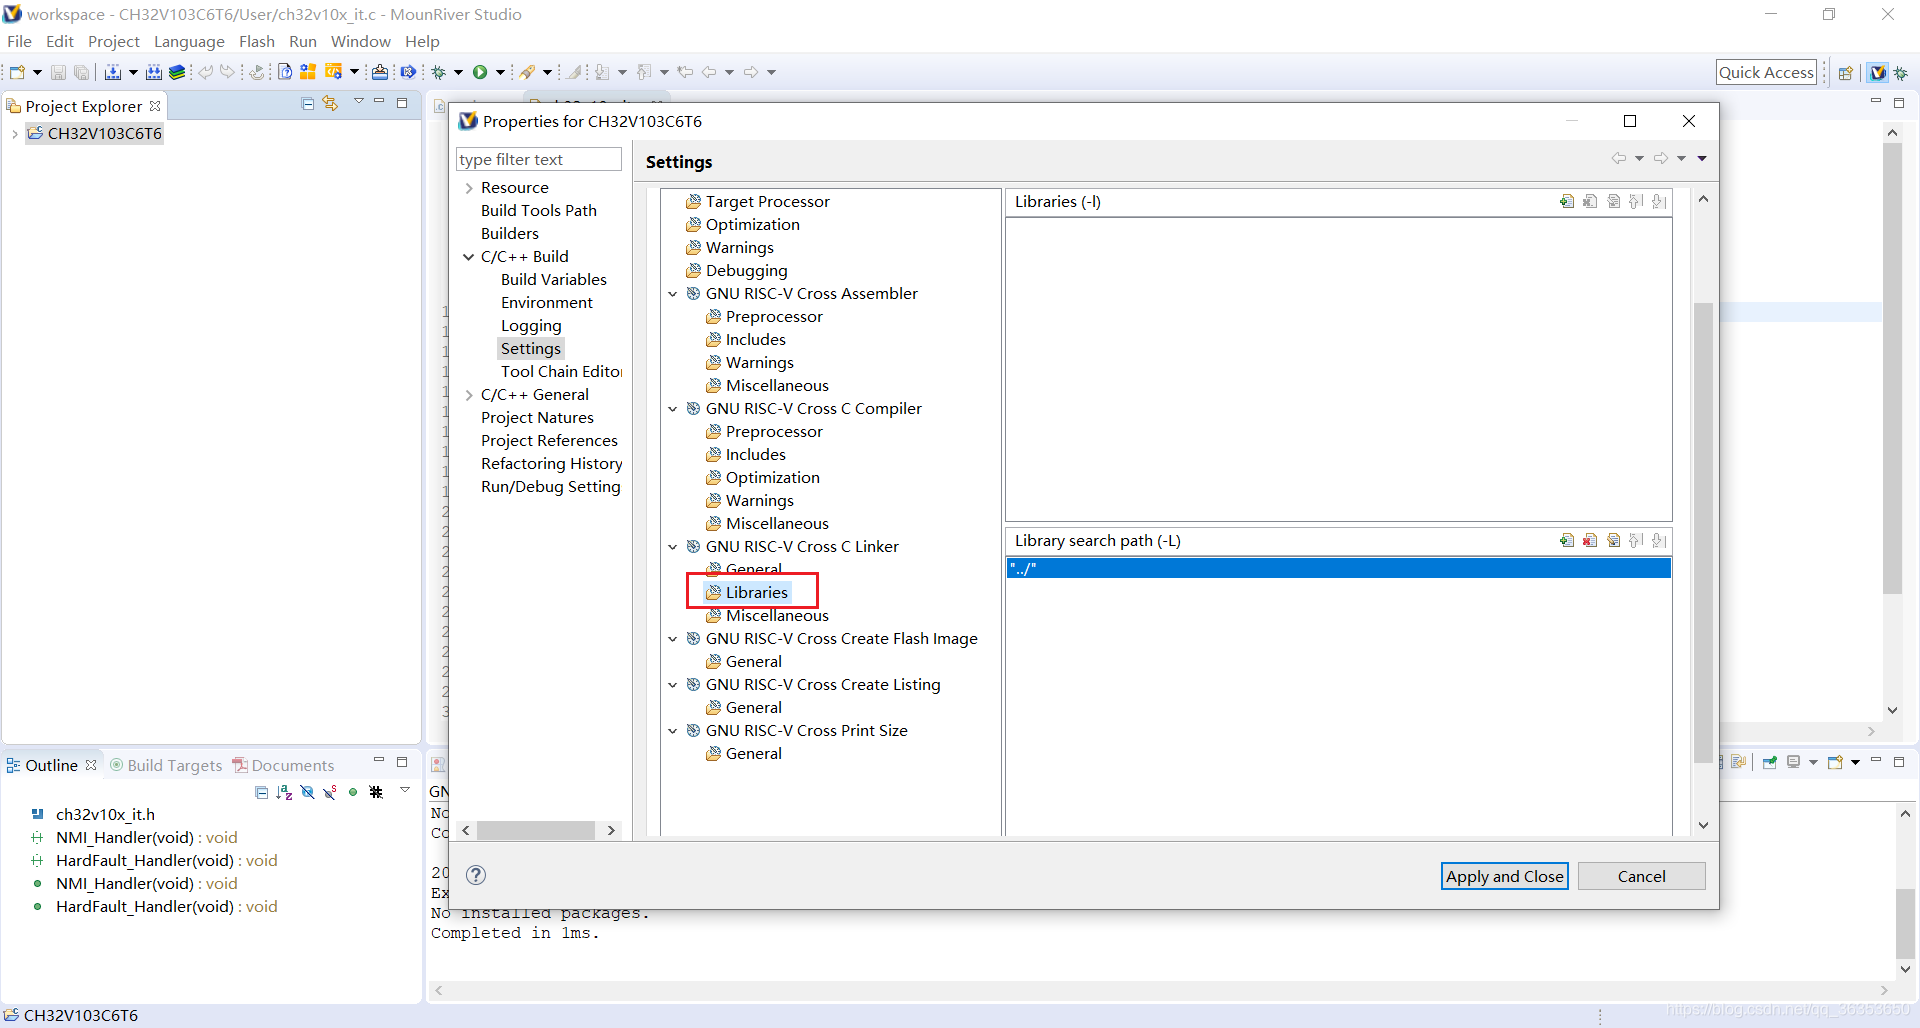Toggle Hide Fields icon in Outline toolbar
The width and height of the screenshot is (1920, 1028).
point(307,792)
